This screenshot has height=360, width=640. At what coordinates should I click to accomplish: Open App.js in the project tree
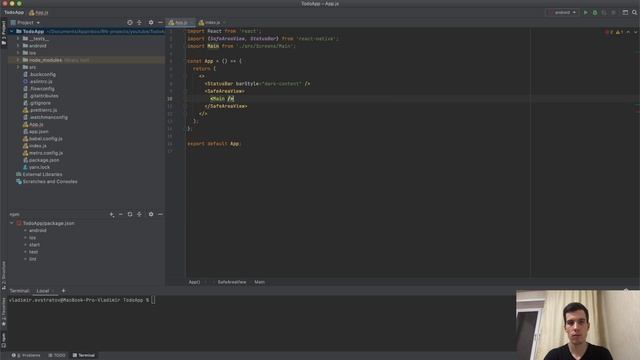(x=36, y=124)
